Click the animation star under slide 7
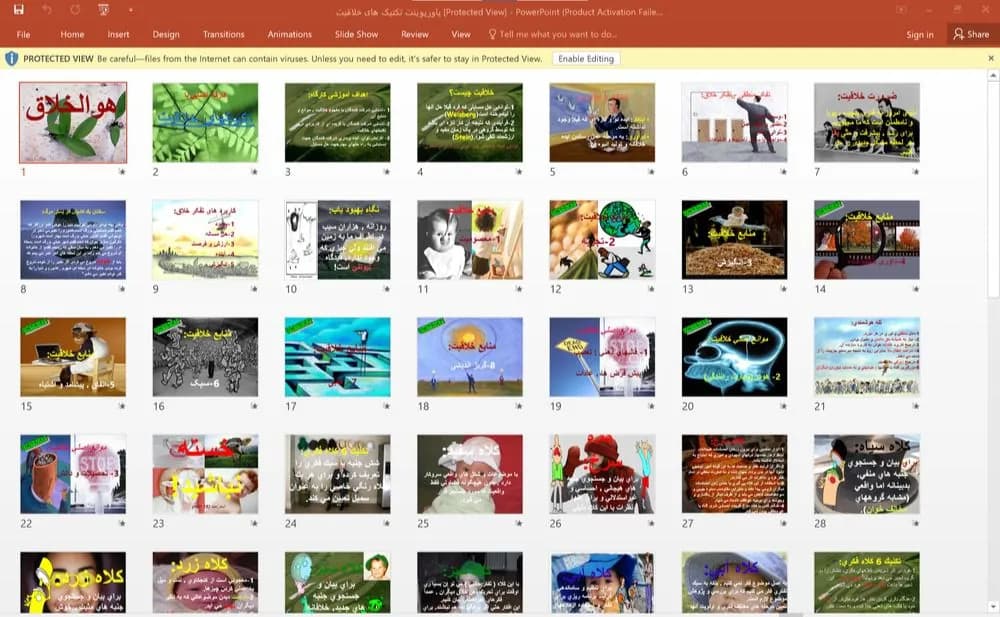The height and width of the screenshot is (617, 1000). pos(915,172)
